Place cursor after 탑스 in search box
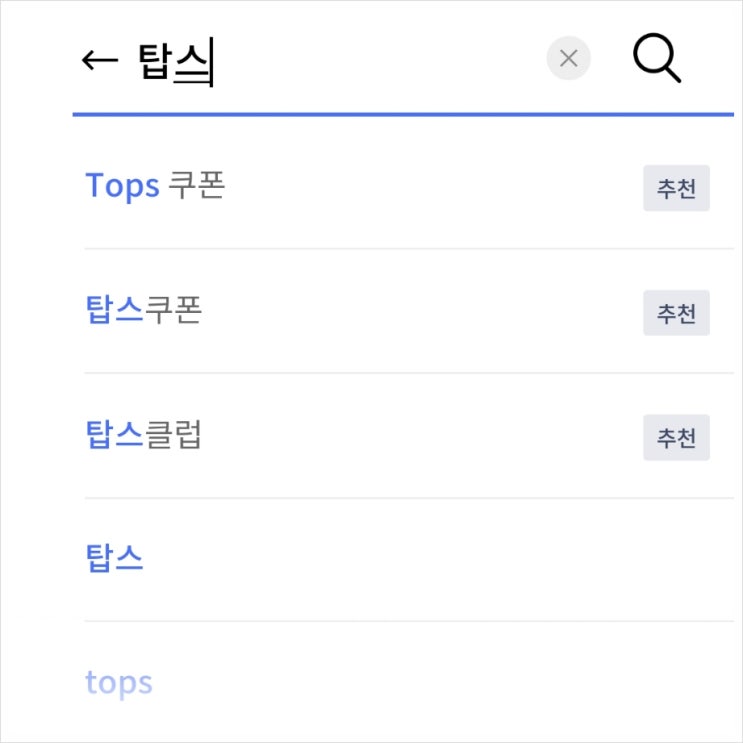 [x=212, y=62]
